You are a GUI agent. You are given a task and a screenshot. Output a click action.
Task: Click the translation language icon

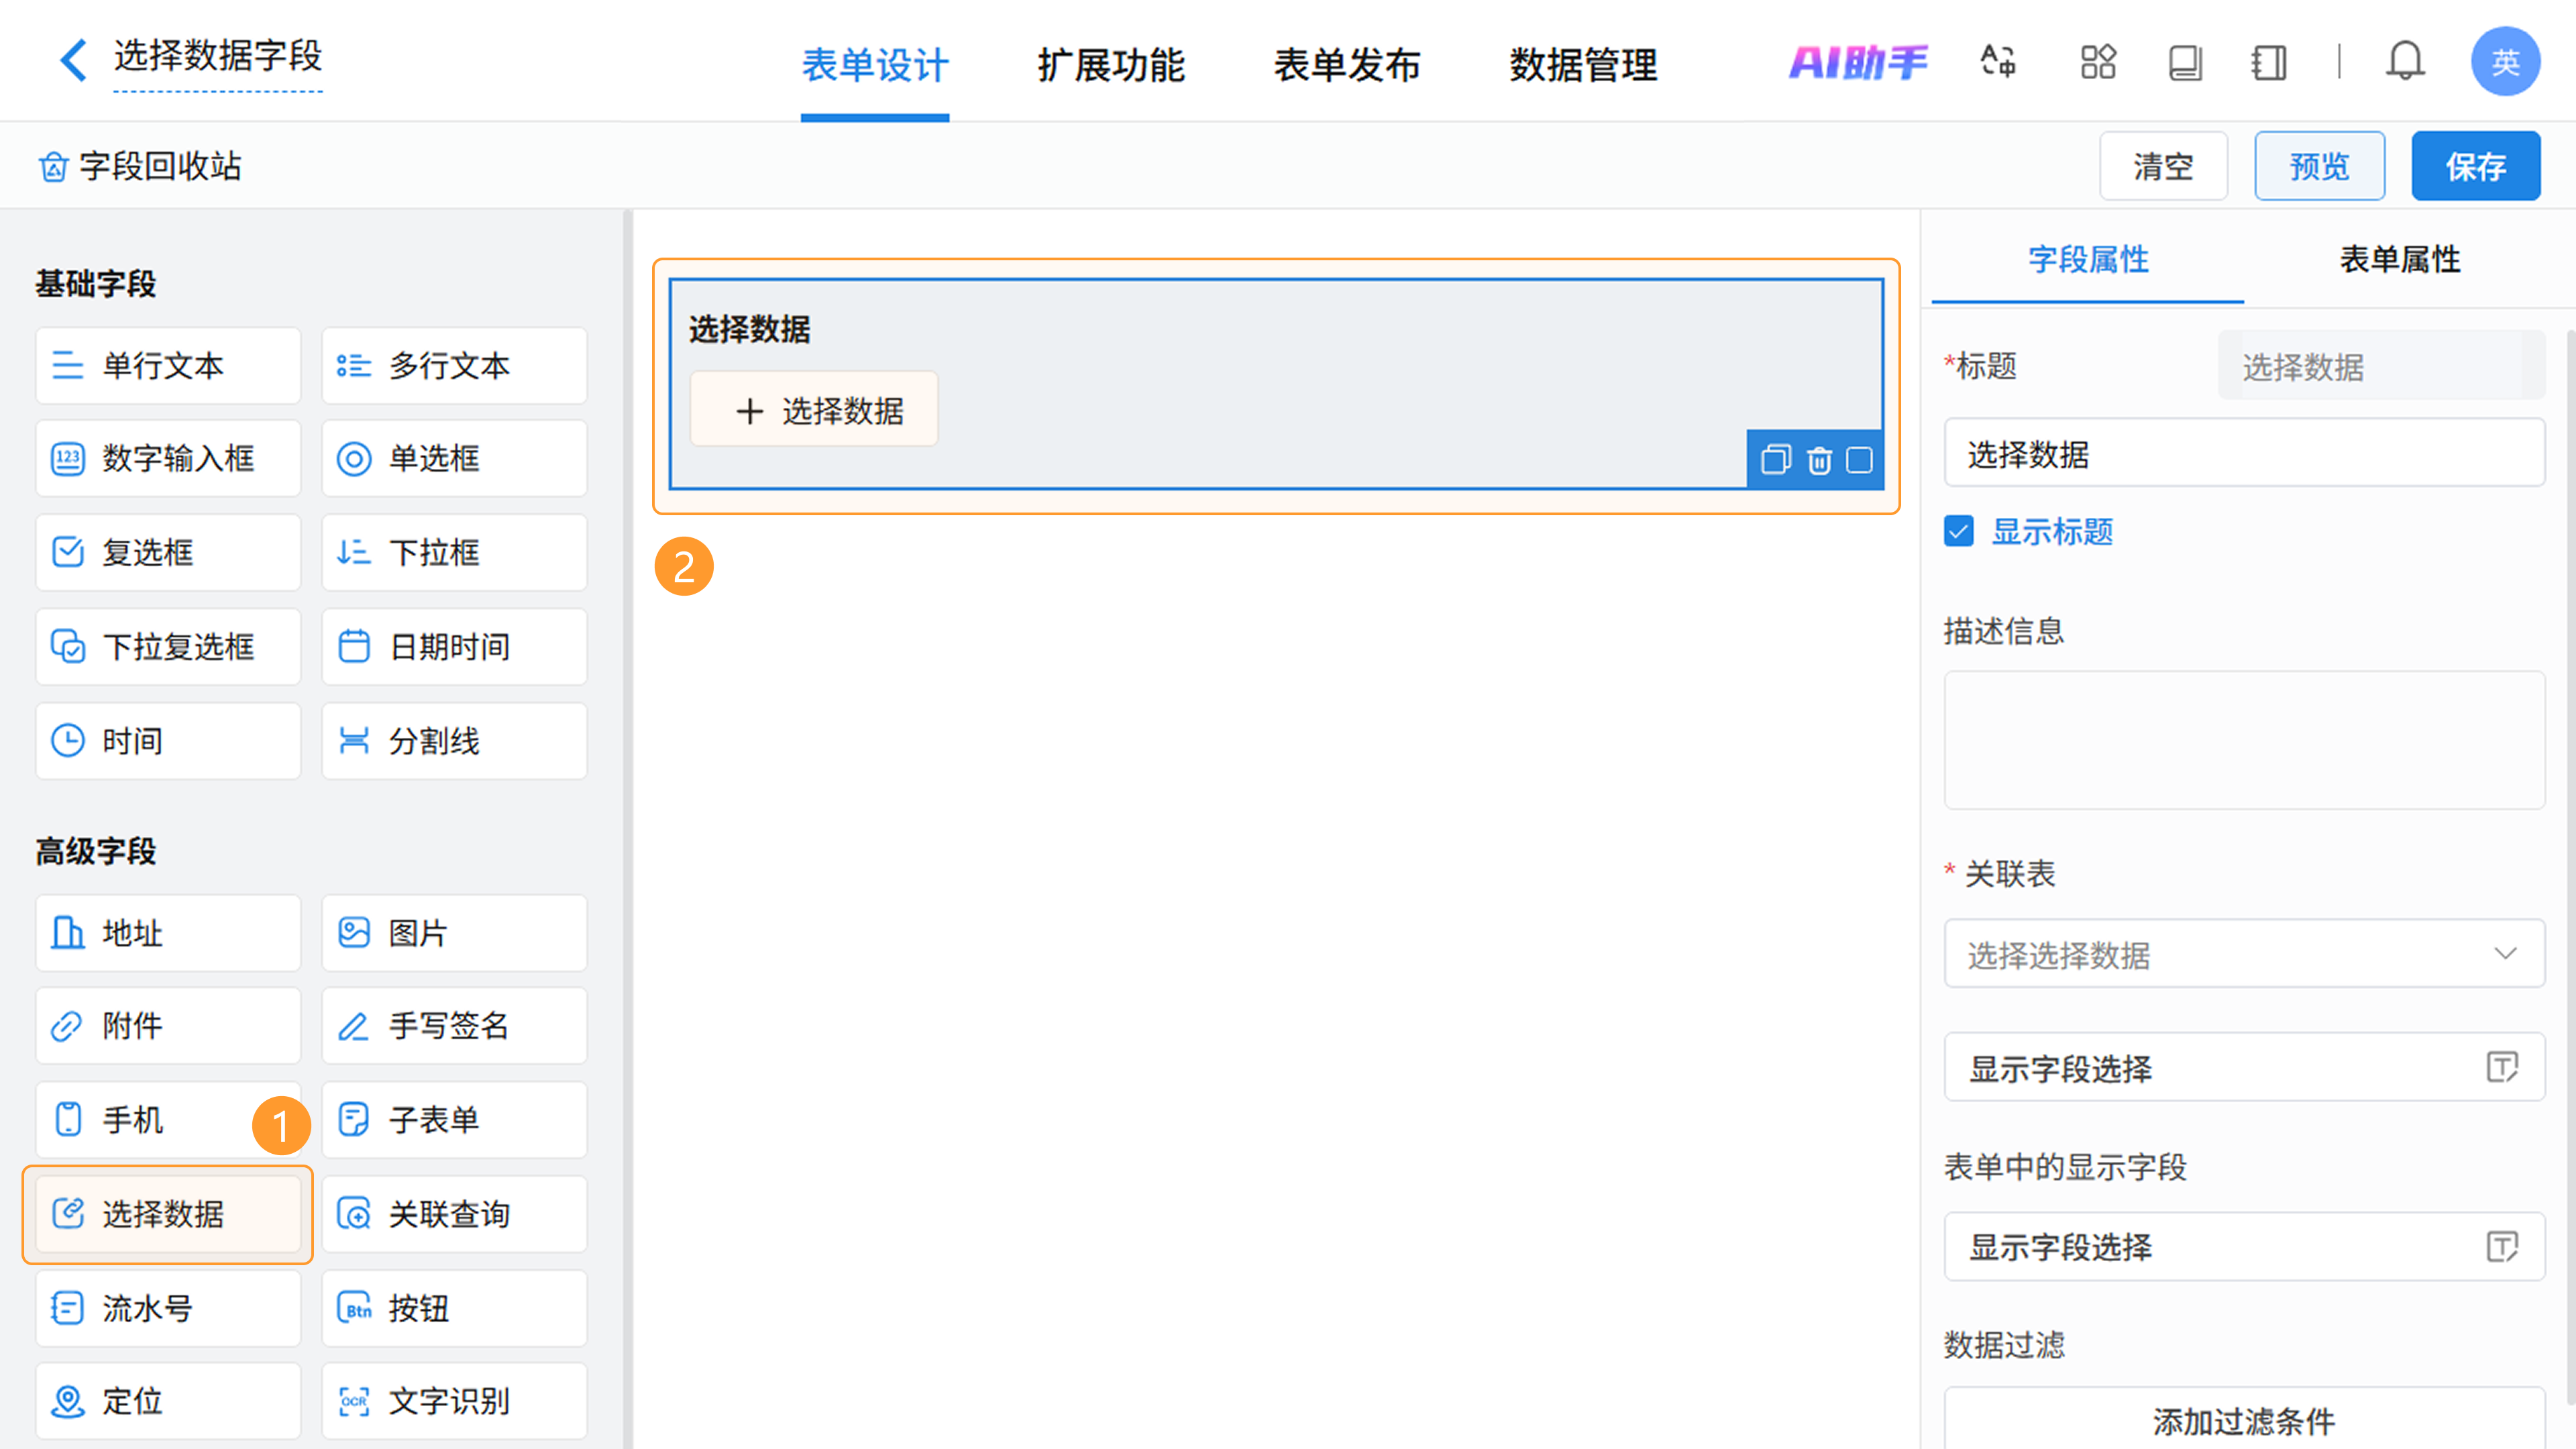(x=1998, y=62)
